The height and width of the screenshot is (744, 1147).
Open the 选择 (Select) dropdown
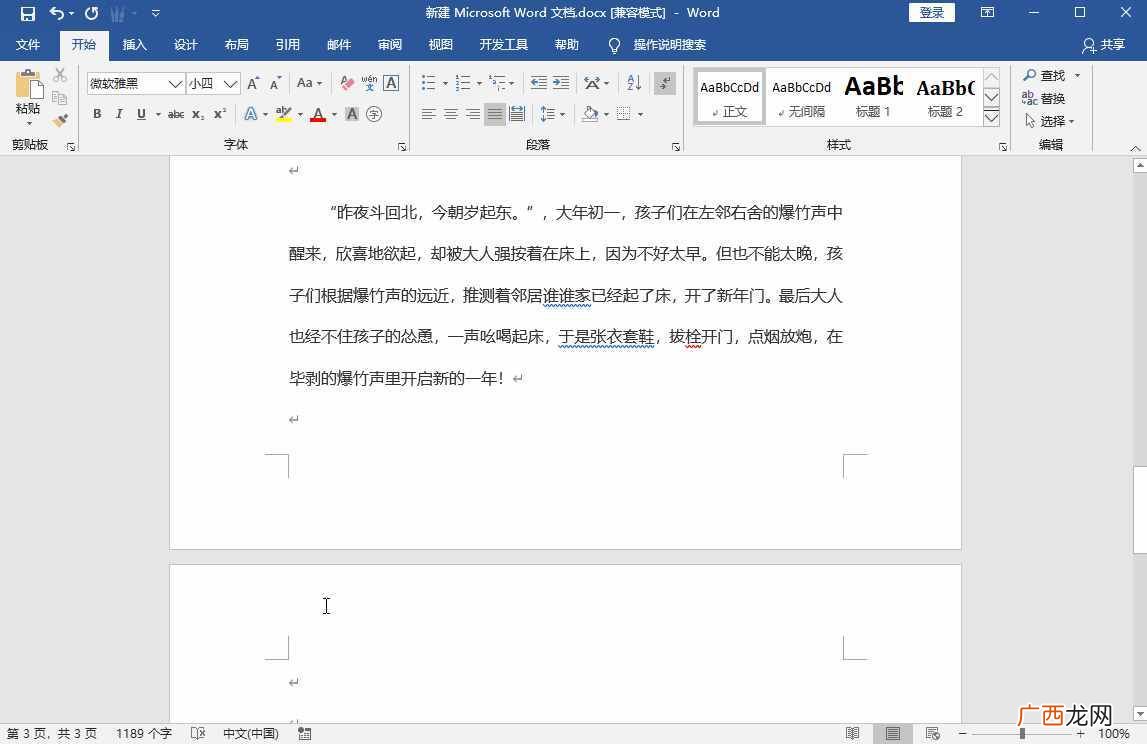(1049, 121)
